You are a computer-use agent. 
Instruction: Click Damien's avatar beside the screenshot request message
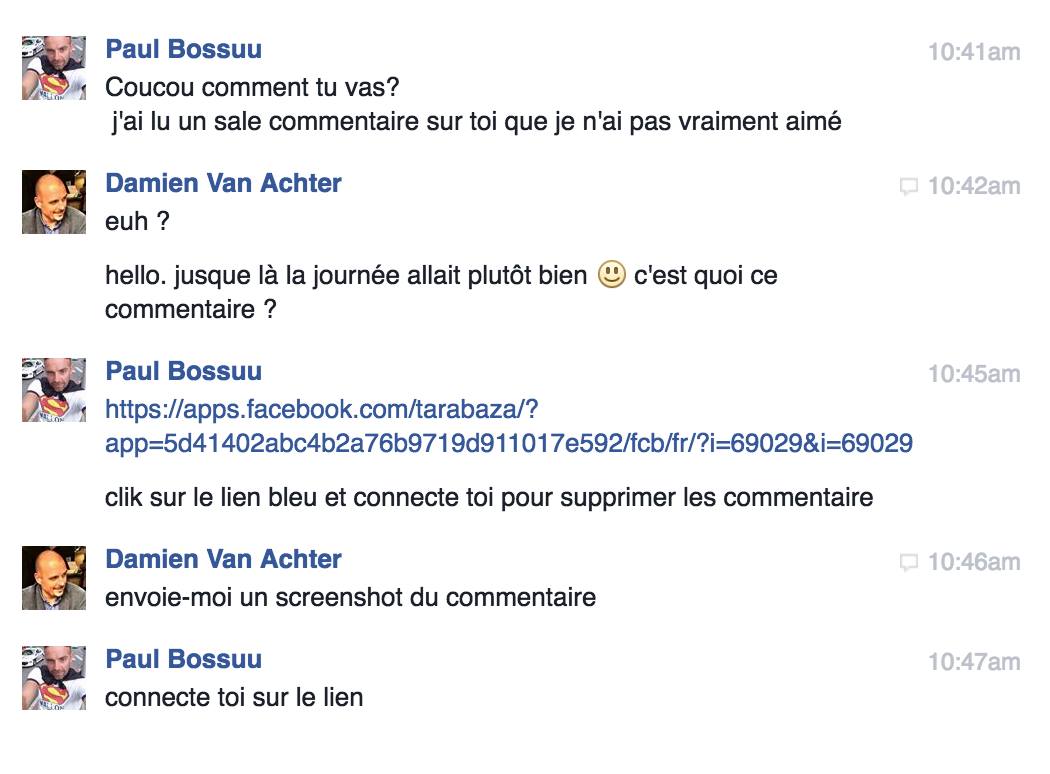point(54,578)
